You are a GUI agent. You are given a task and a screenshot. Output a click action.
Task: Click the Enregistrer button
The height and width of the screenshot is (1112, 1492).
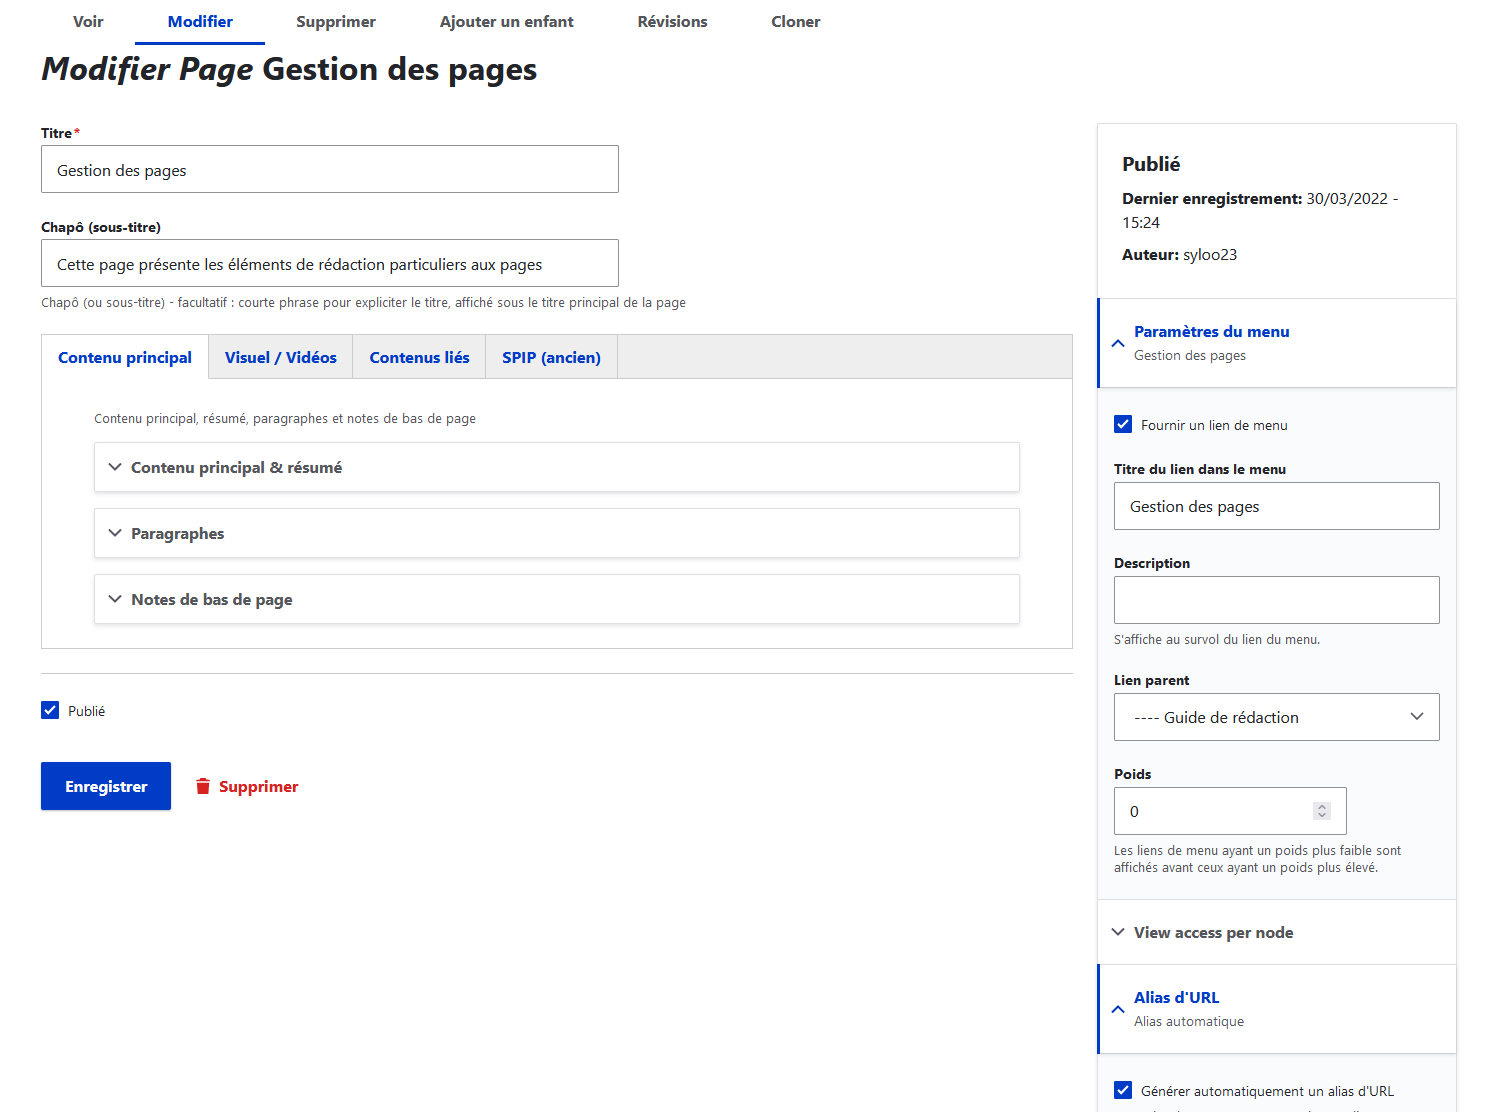(105, 786)
